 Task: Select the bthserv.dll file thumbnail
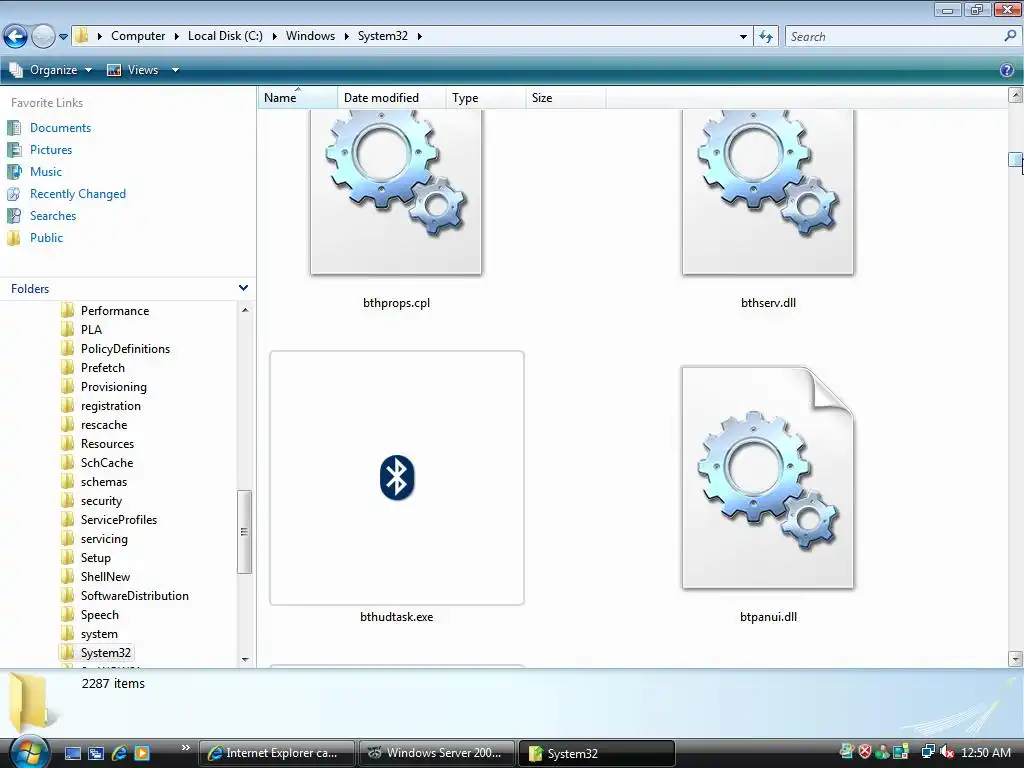(x=768, y=192)
